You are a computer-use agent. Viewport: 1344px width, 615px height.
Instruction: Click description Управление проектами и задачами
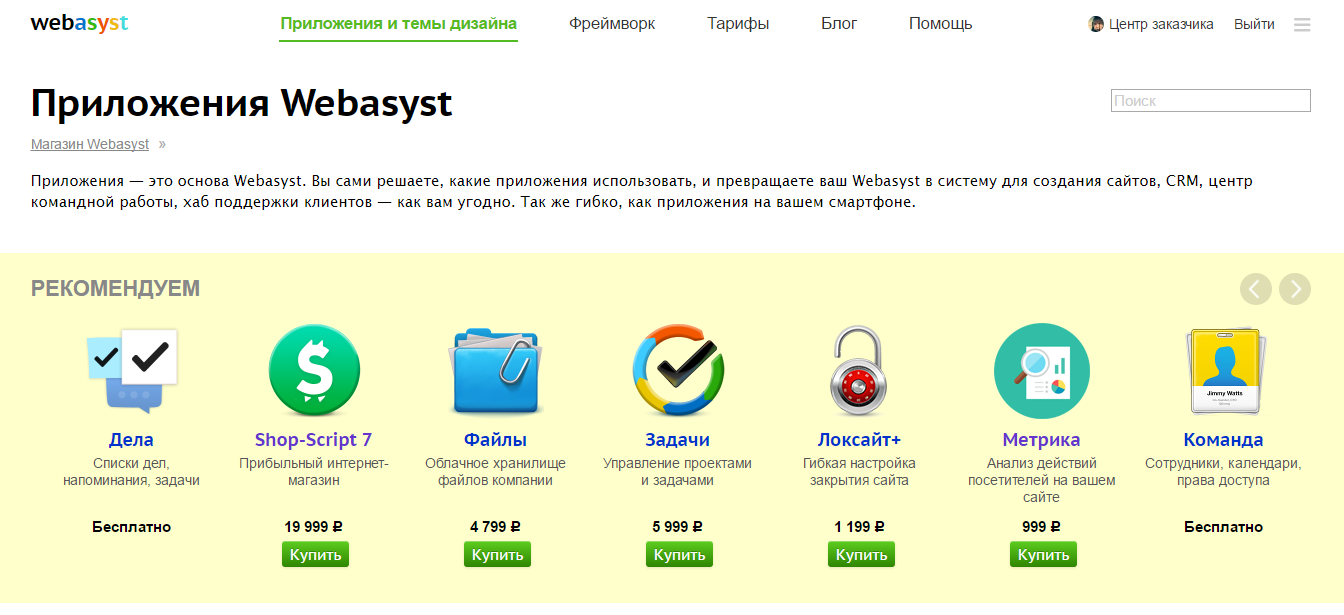(677, 472)
